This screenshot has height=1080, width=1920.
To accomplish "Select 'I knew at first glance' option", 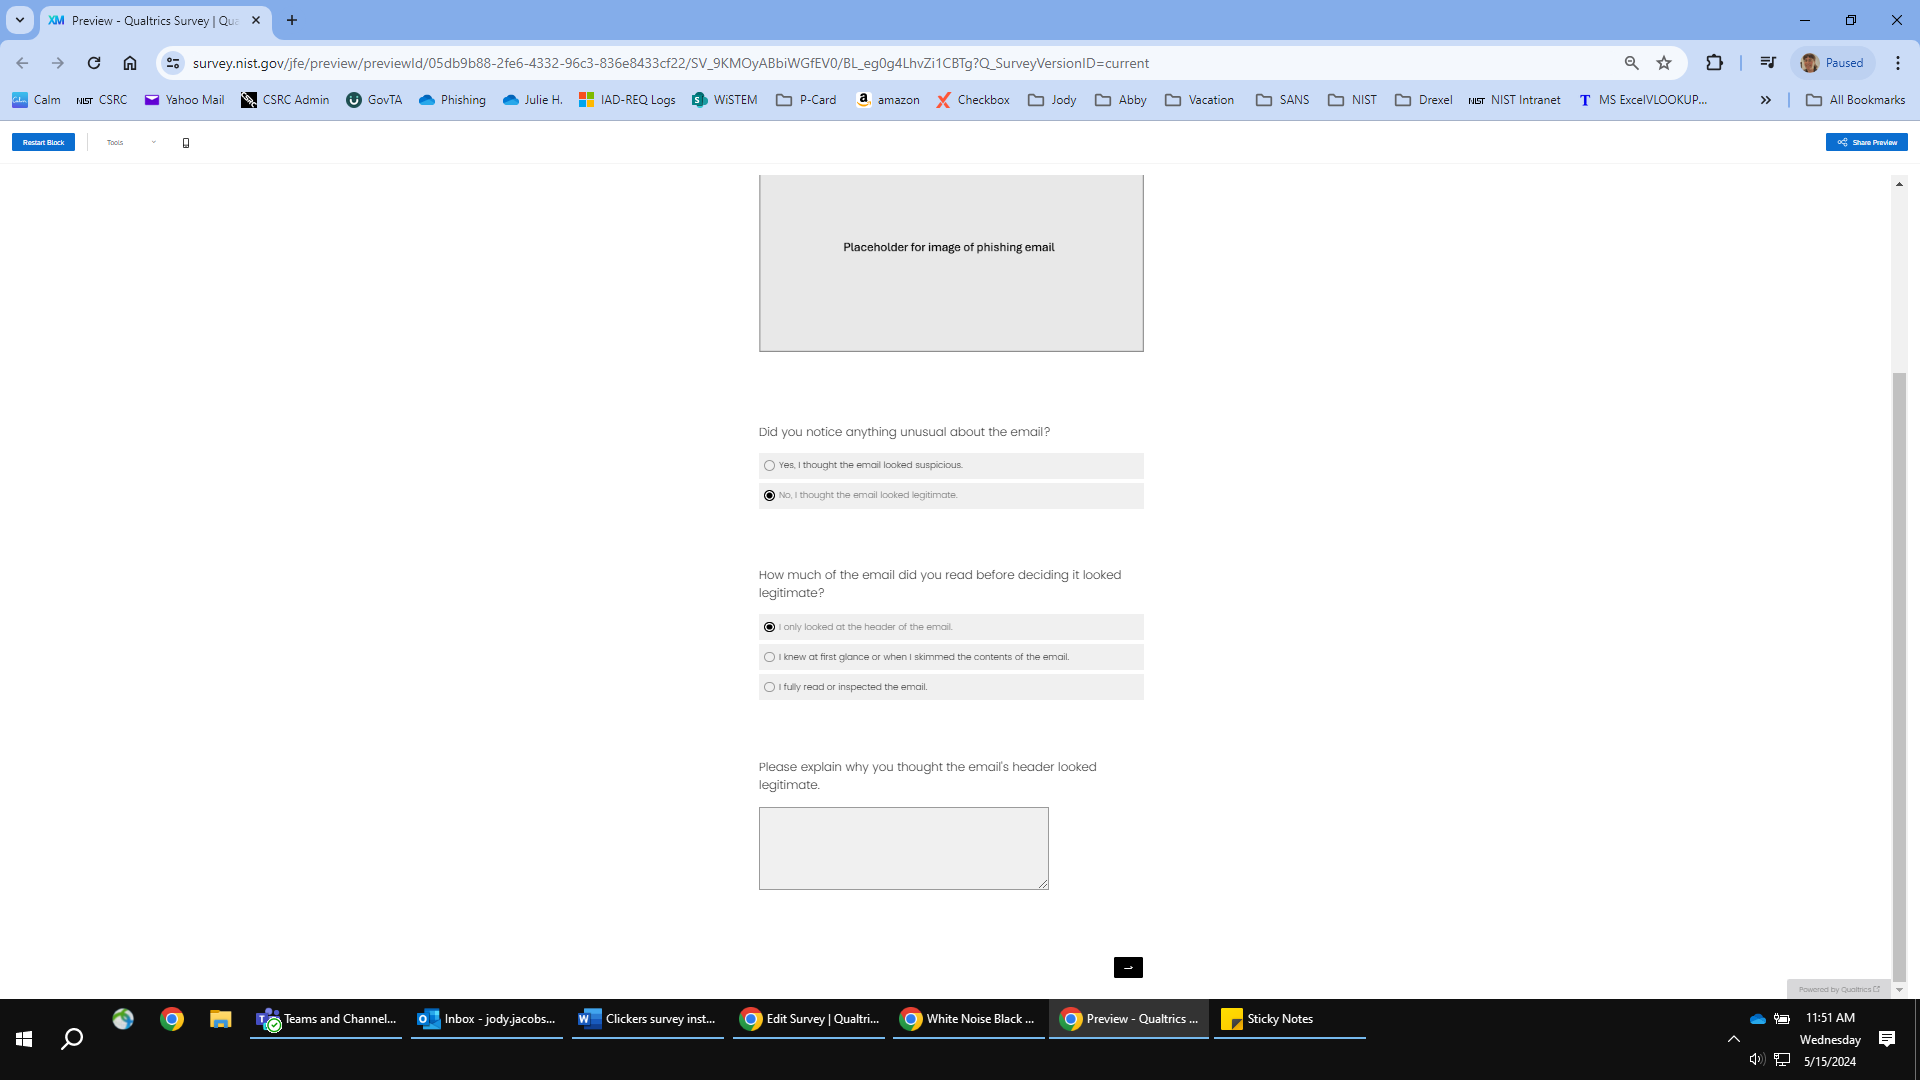I will pyautogui.click(x=769, y=657).
